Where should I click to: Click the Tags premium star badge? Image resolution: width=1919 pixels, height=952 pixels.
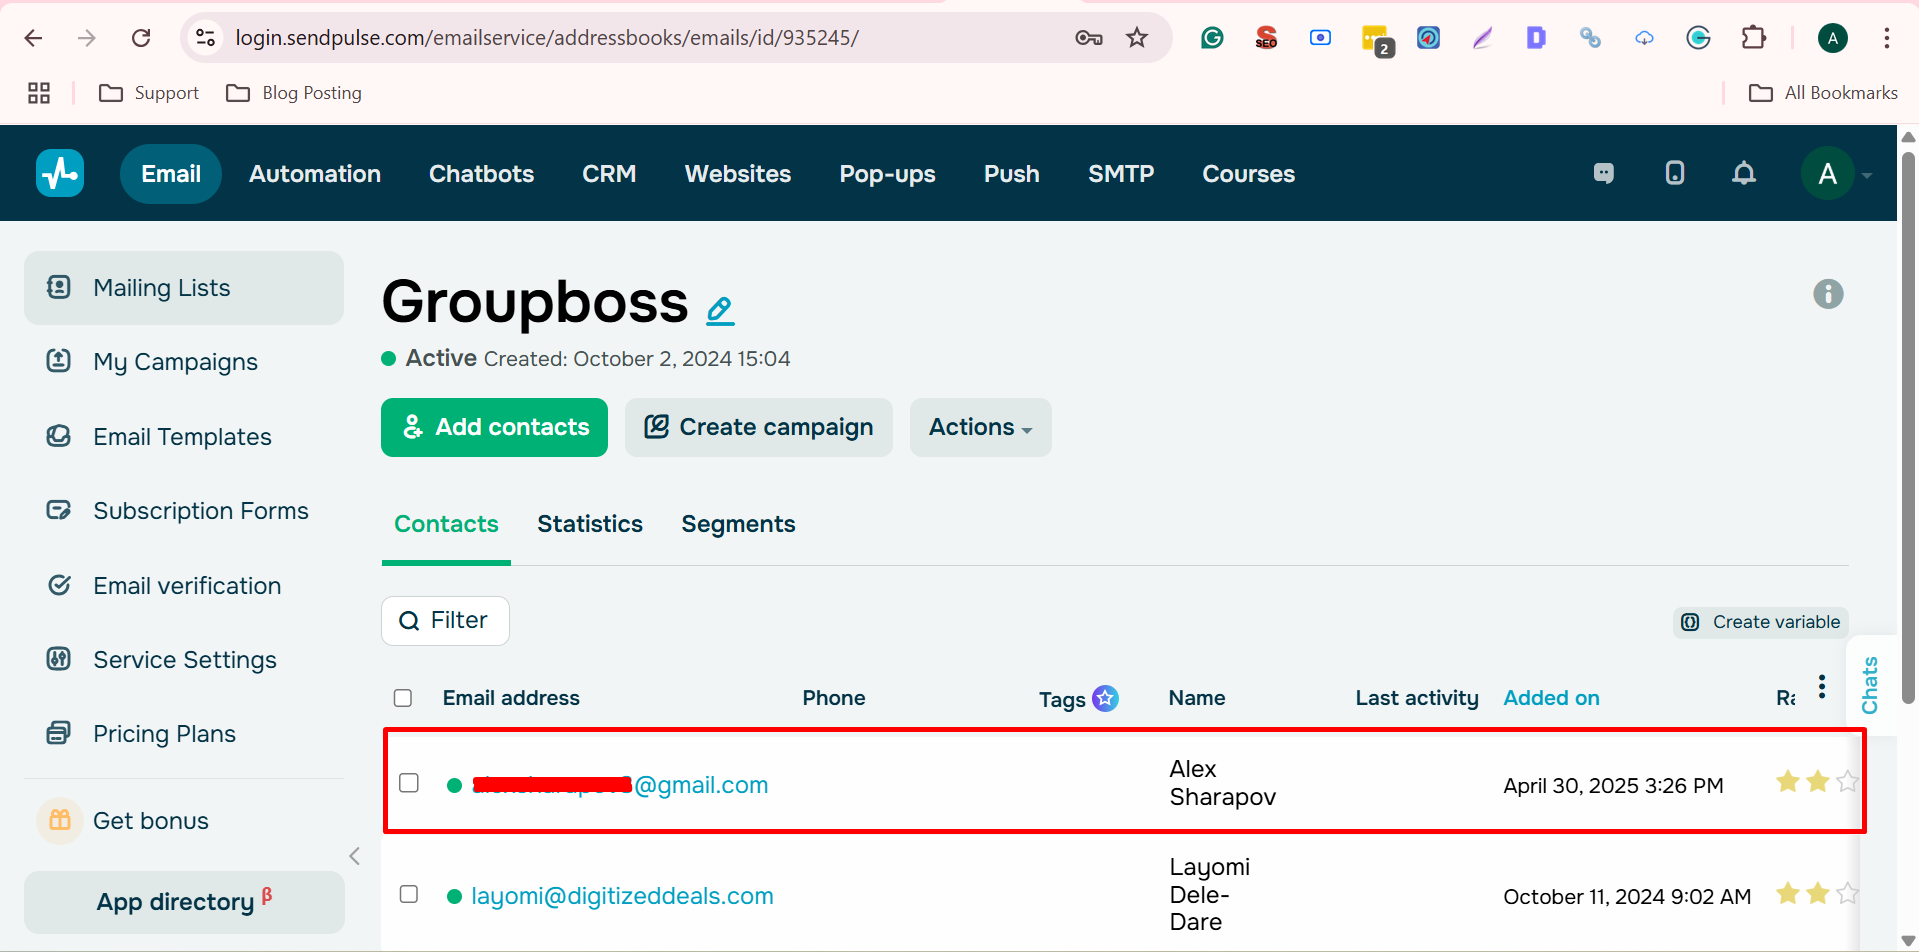[1105, 698]
